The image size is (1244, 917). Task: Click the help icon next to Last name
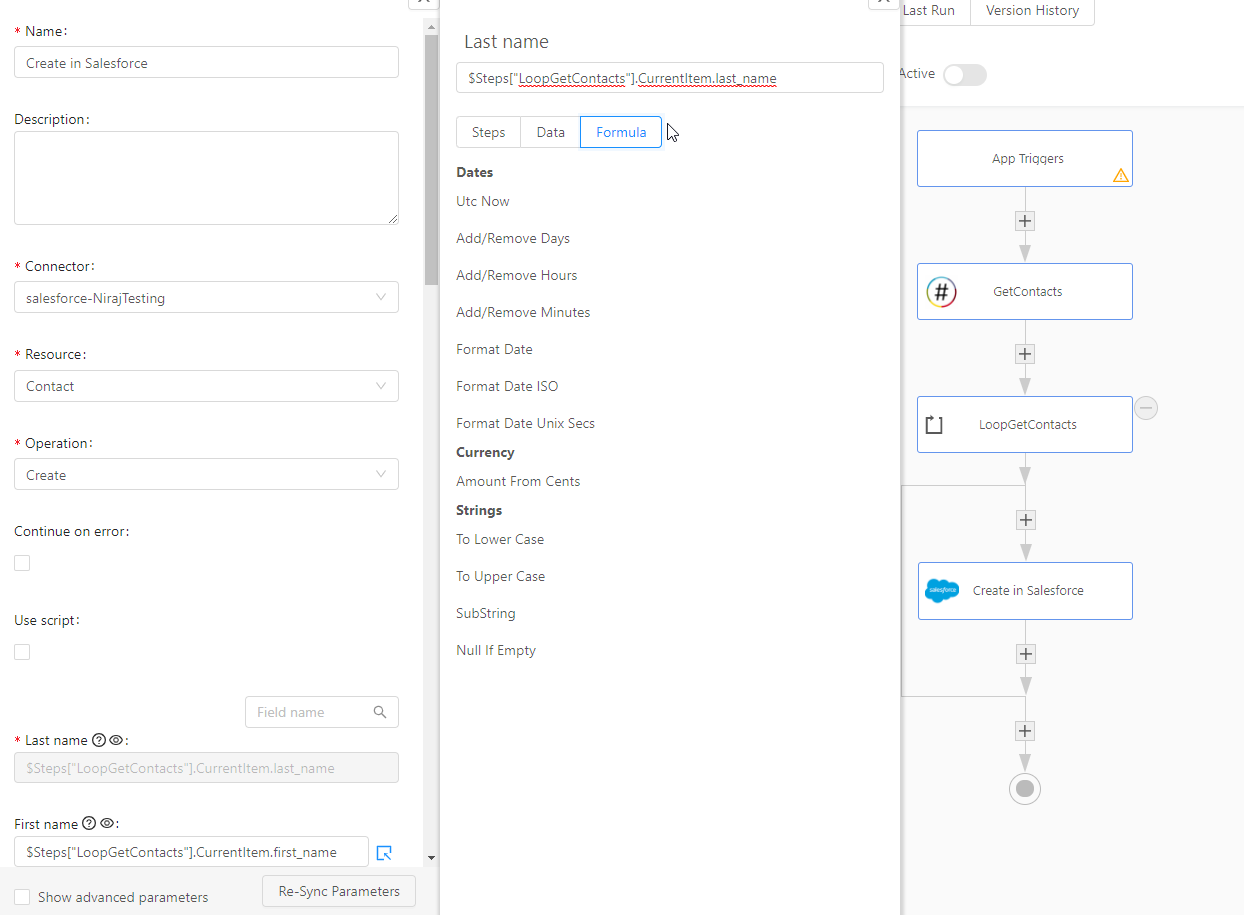pos(99,741)
